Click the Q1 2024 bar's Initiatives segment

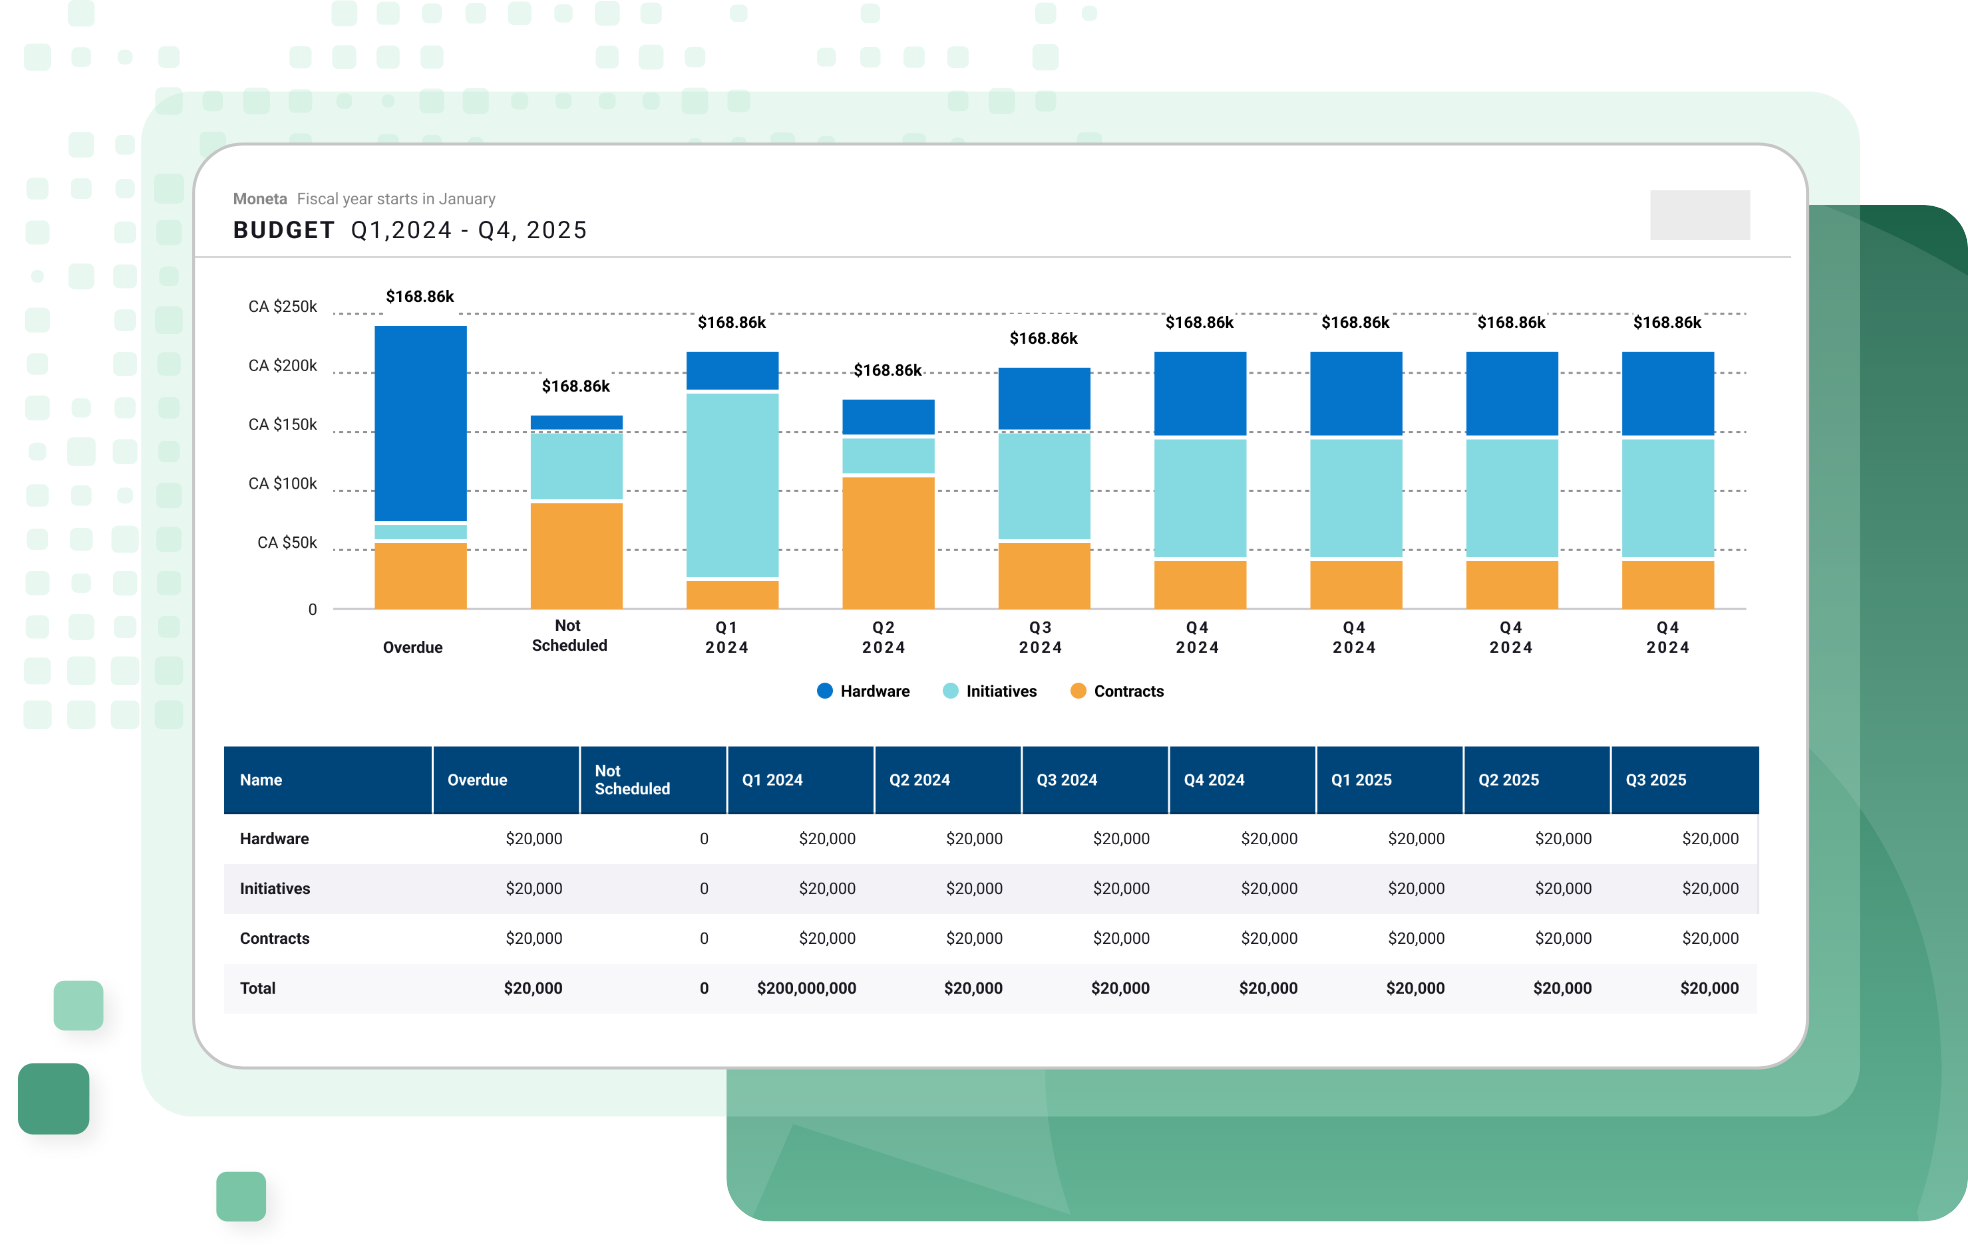pos(733,485)
